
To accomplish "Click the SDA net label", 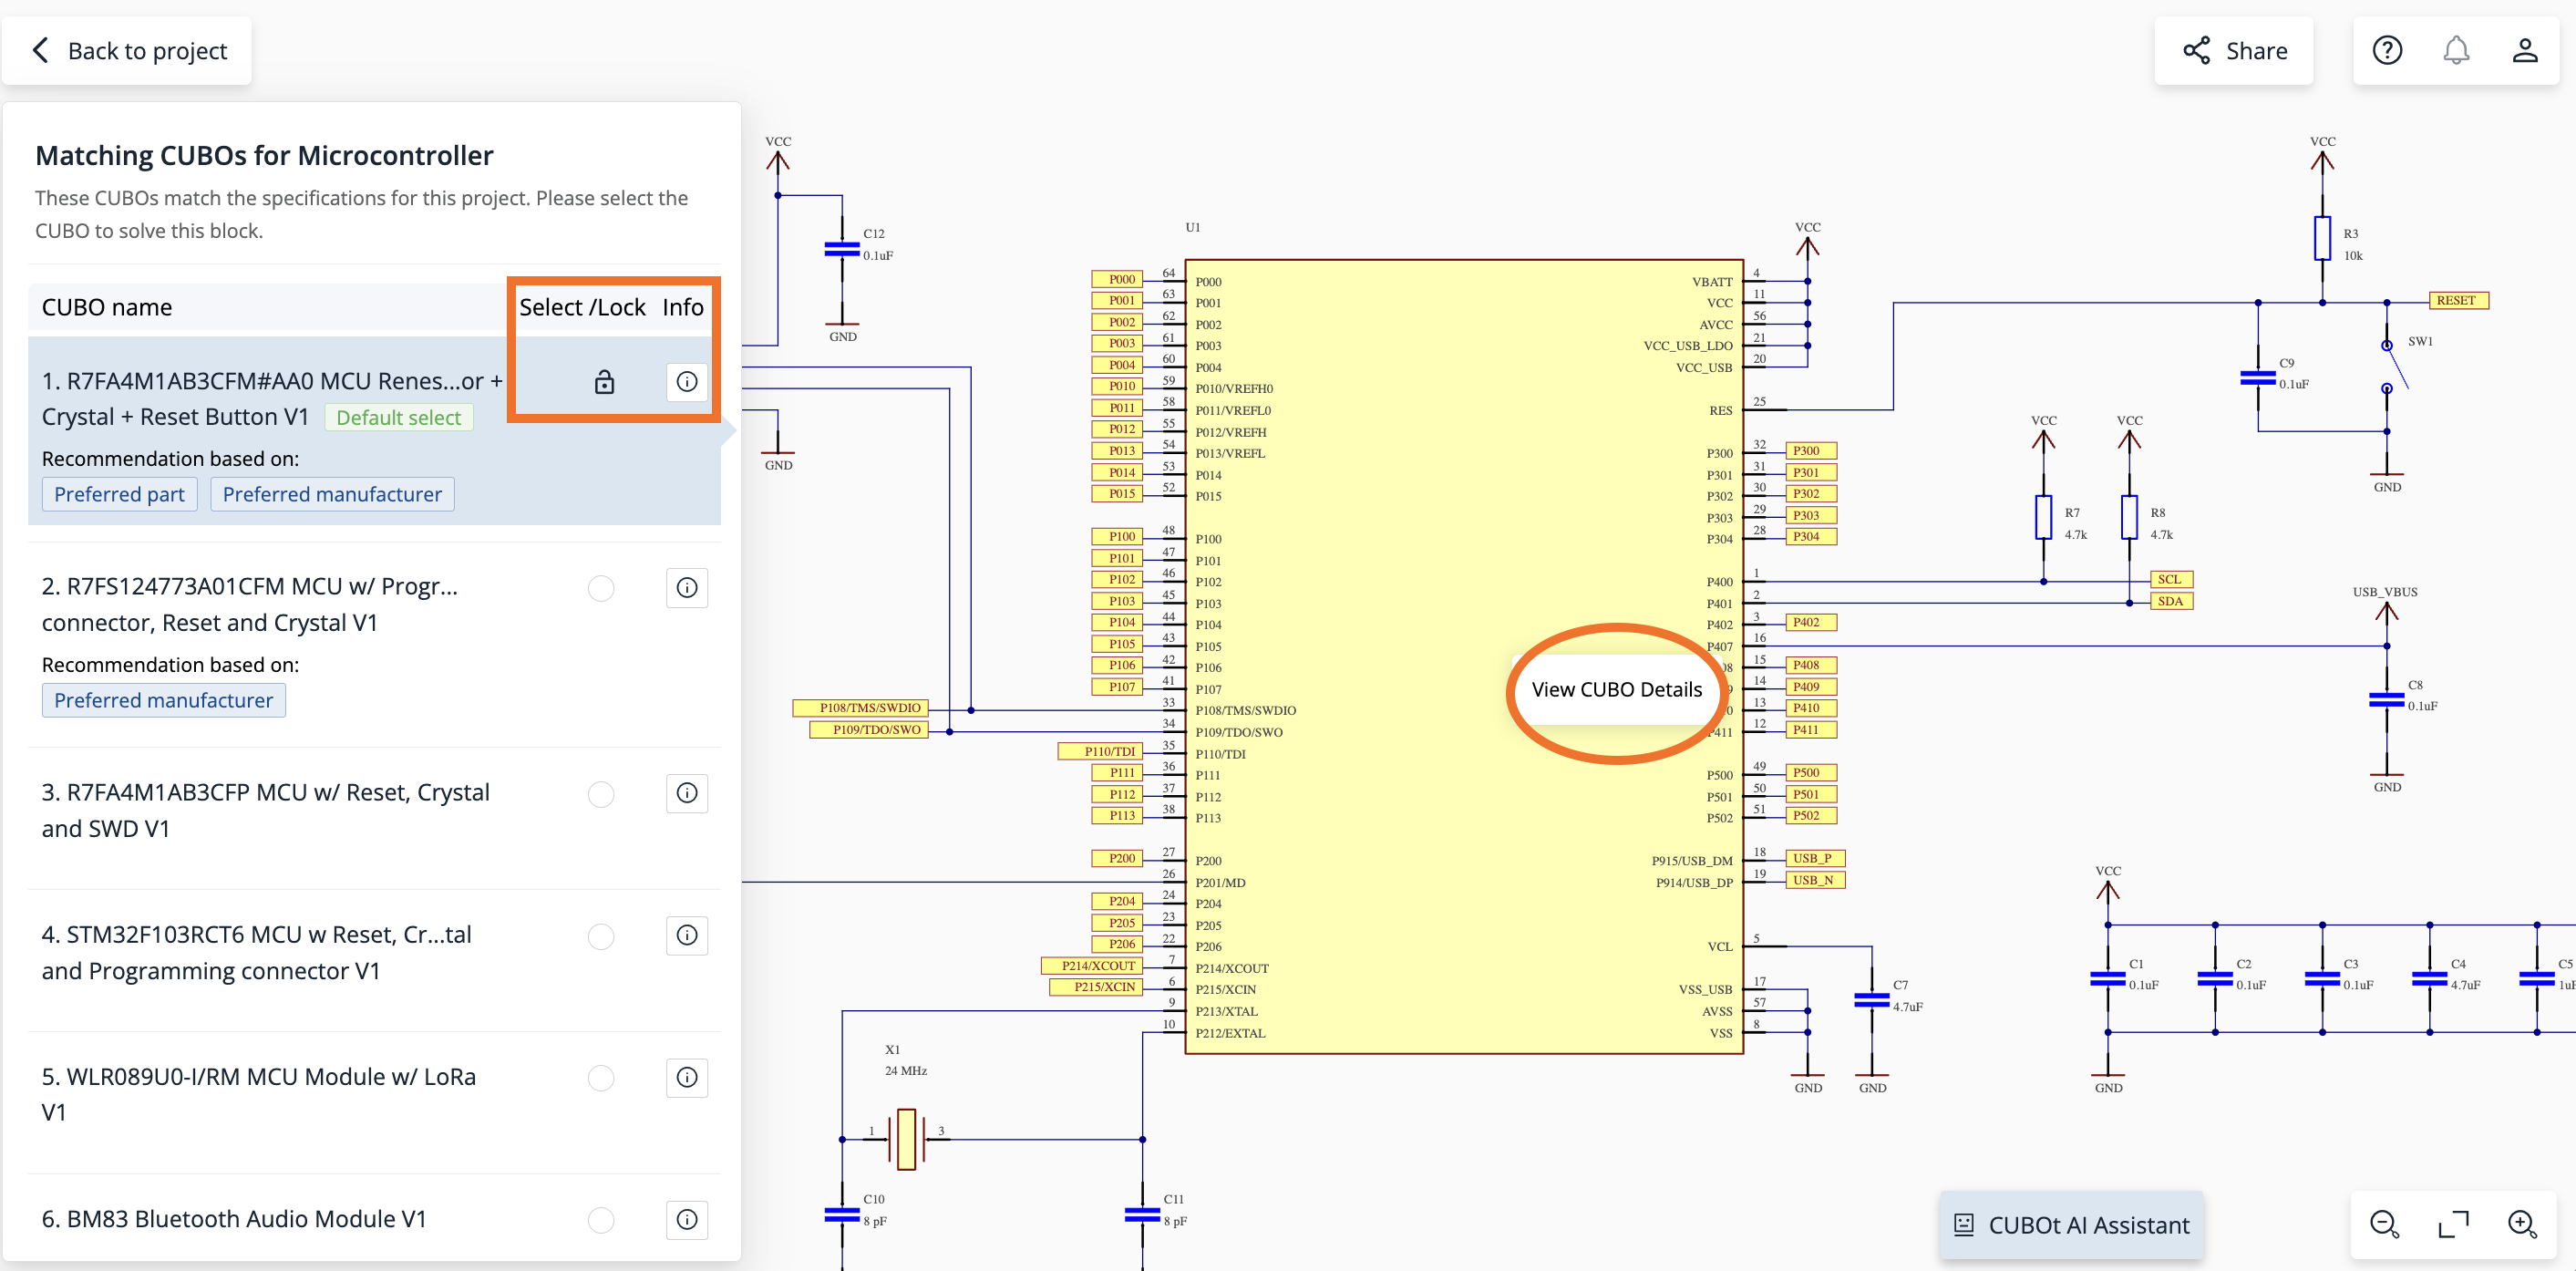I will click(x=2171, y=602).
